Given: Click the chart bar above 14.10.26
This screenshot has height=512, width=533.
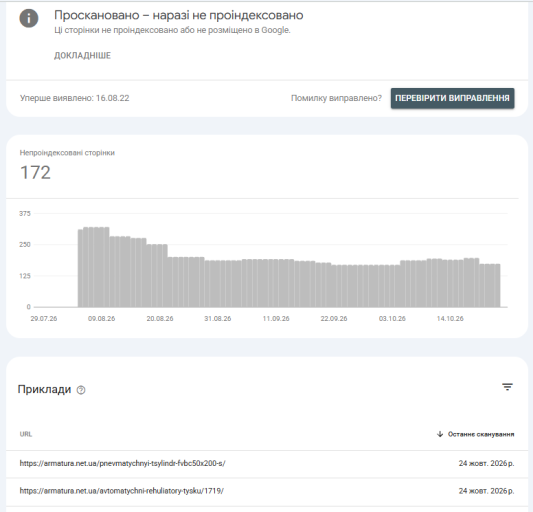Looking at the screenshot, I should pyautogui.click(x=450, y=284).
